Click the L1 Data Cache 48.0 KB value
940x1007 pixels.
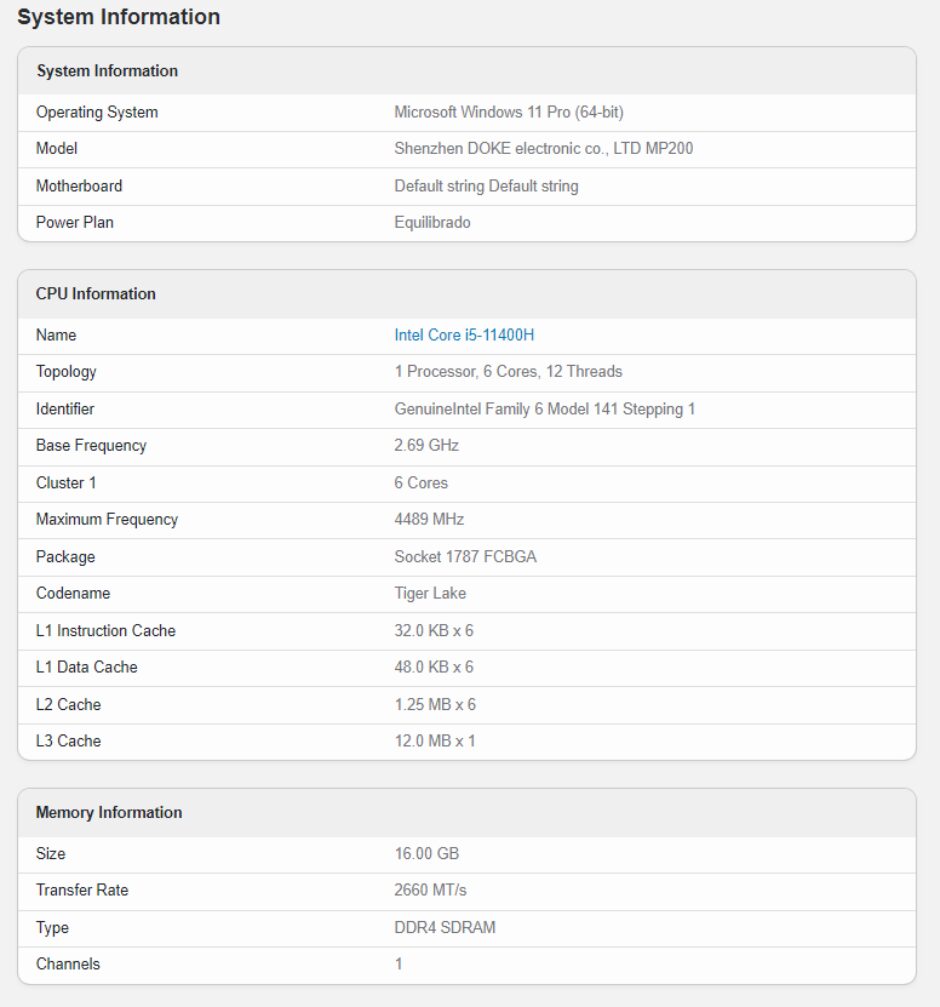(434, 667)
